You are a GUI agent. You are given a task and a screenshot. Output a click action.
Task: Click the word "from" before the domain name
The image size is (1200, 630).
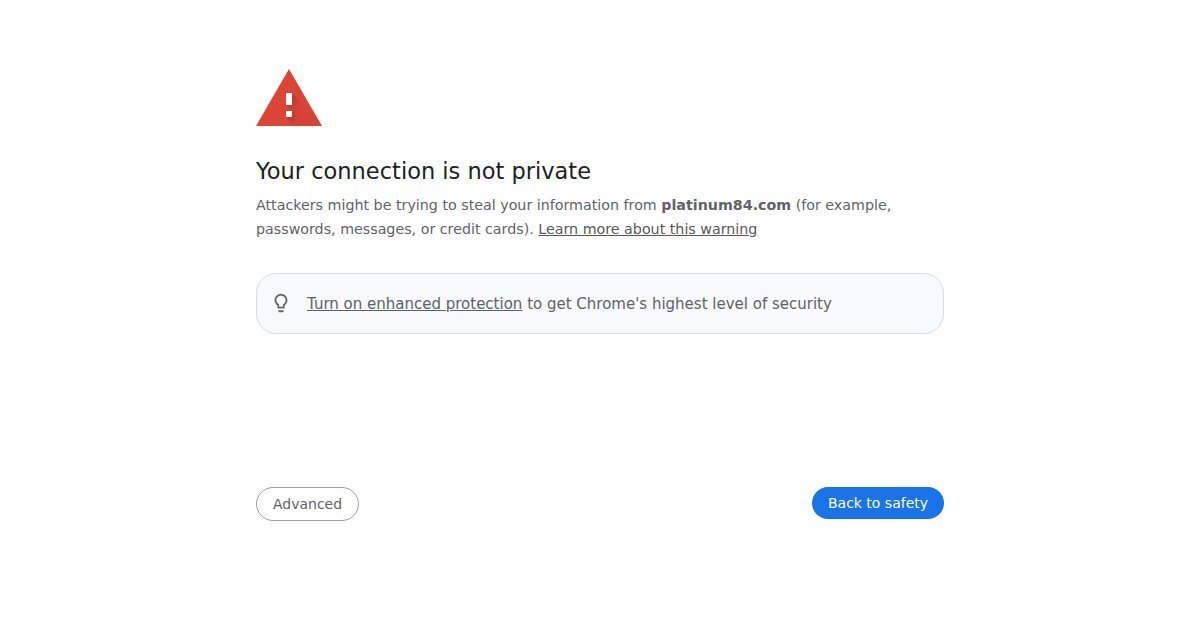(639, 205)
